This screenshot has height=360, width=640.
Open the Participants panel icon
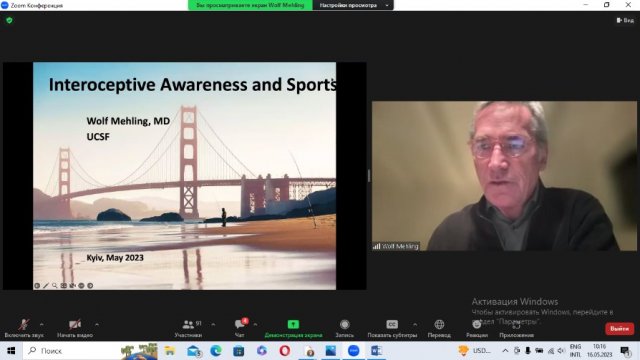pos(188,324)
